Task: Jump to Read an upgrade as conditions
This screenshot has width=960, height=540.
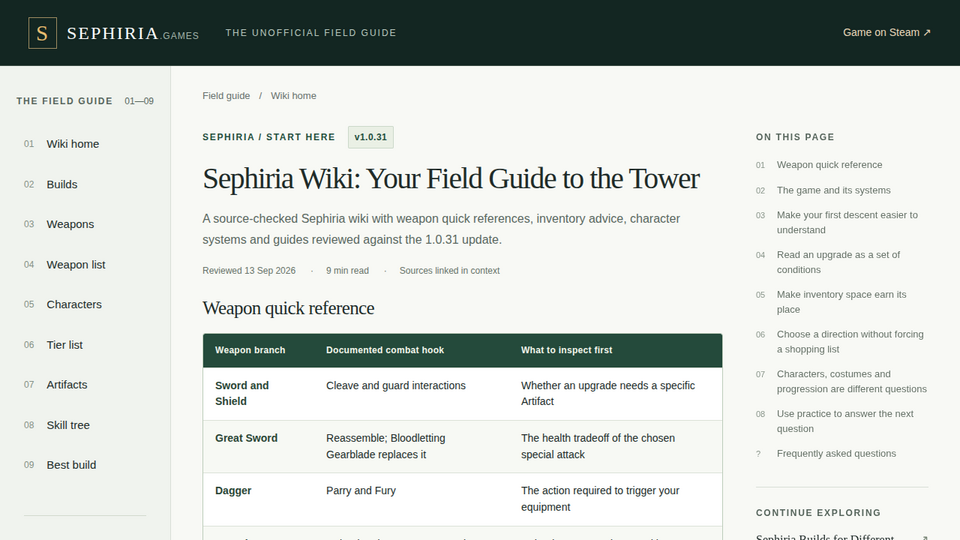Action: tap(838, 262)
